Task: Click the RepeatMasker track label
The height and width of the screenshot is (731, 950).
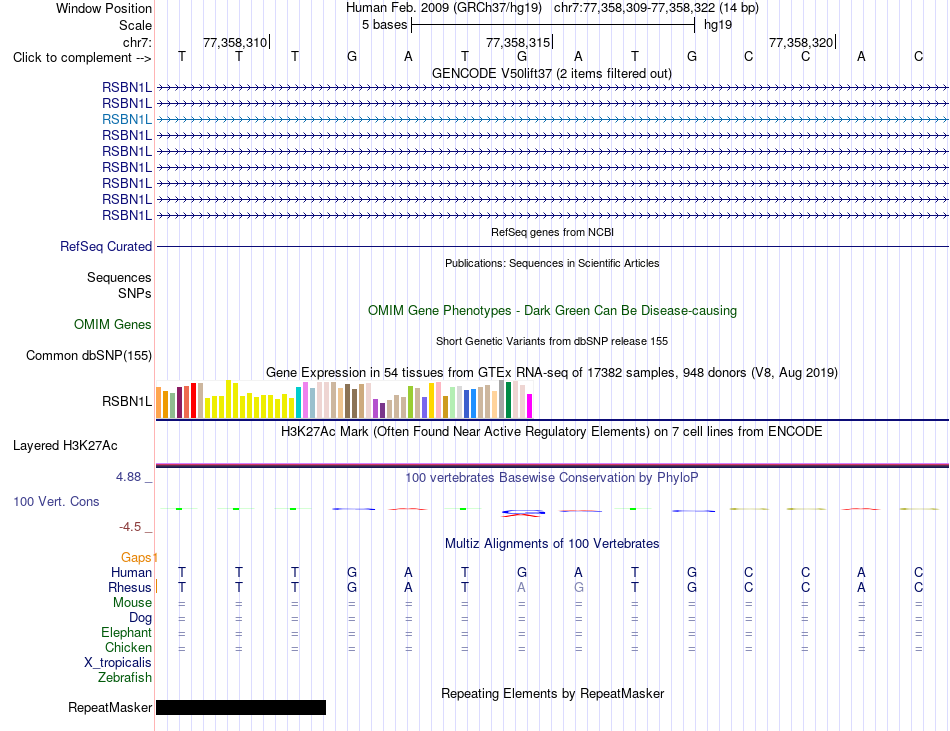Action: 110,707
